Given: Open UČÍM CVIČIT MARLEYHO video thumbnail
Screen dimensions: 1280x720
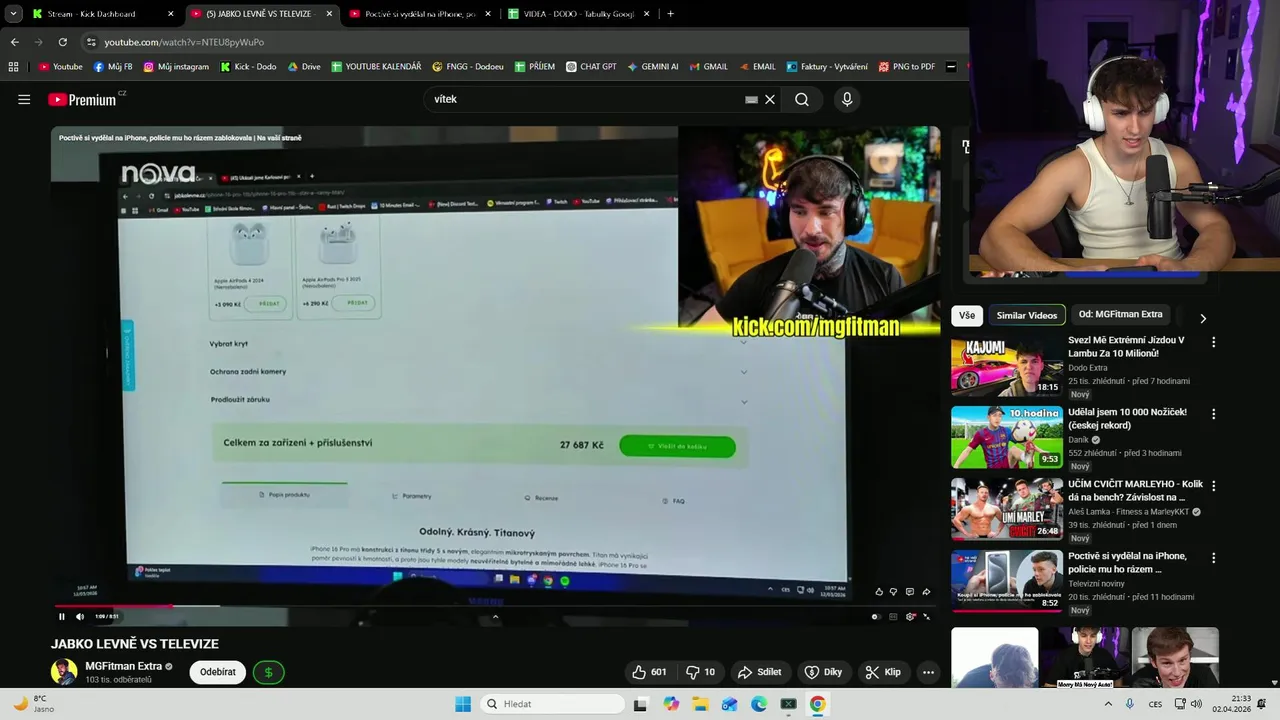Looking at the screenshot, I should (x=1007, y=510).
